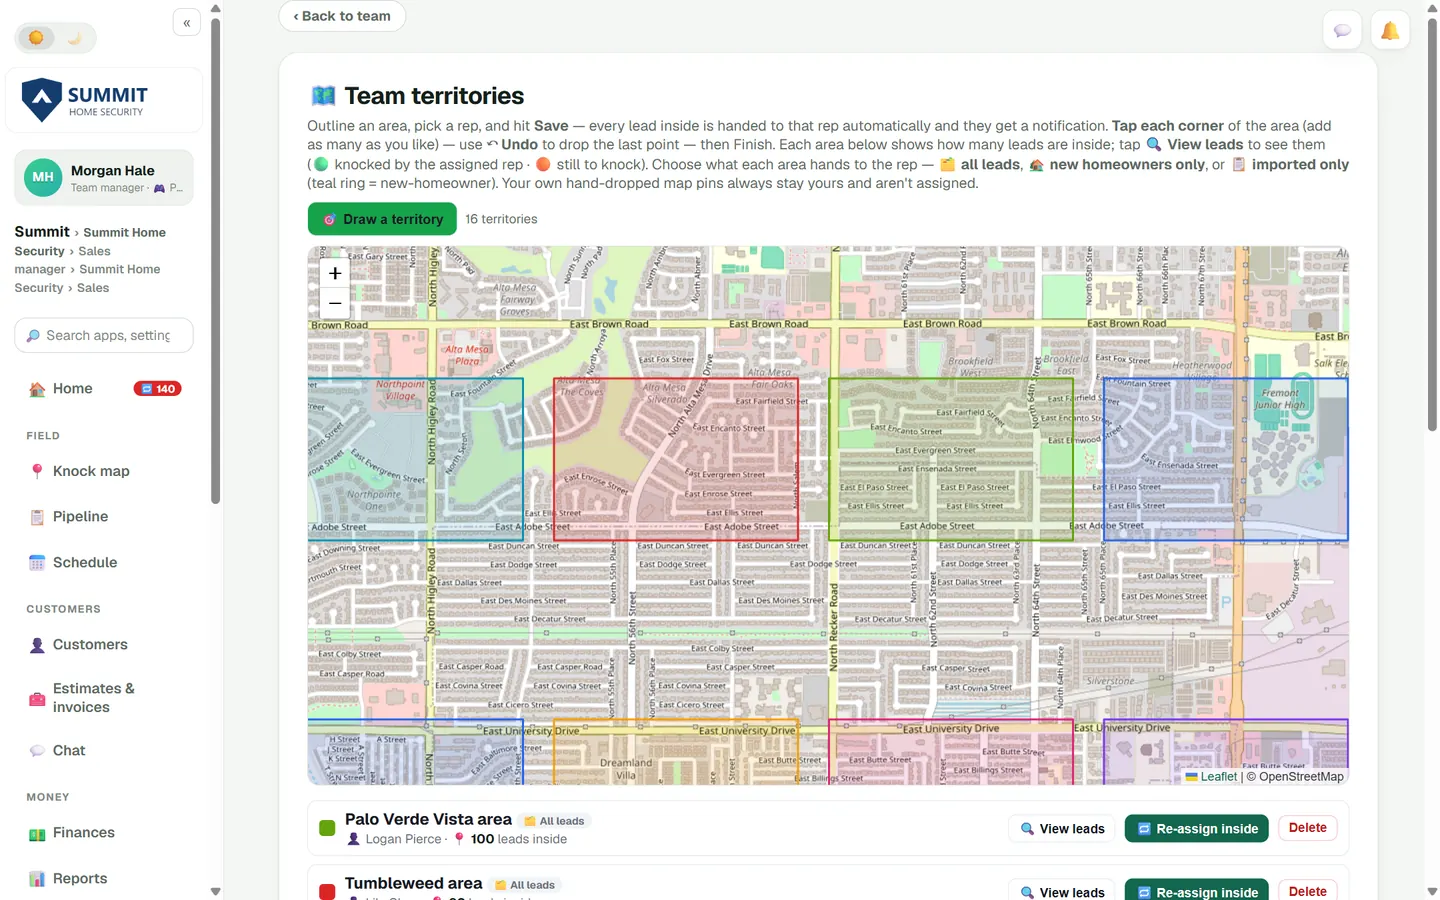Select the blue territory near Fremont Junior High

(1226, 460)
